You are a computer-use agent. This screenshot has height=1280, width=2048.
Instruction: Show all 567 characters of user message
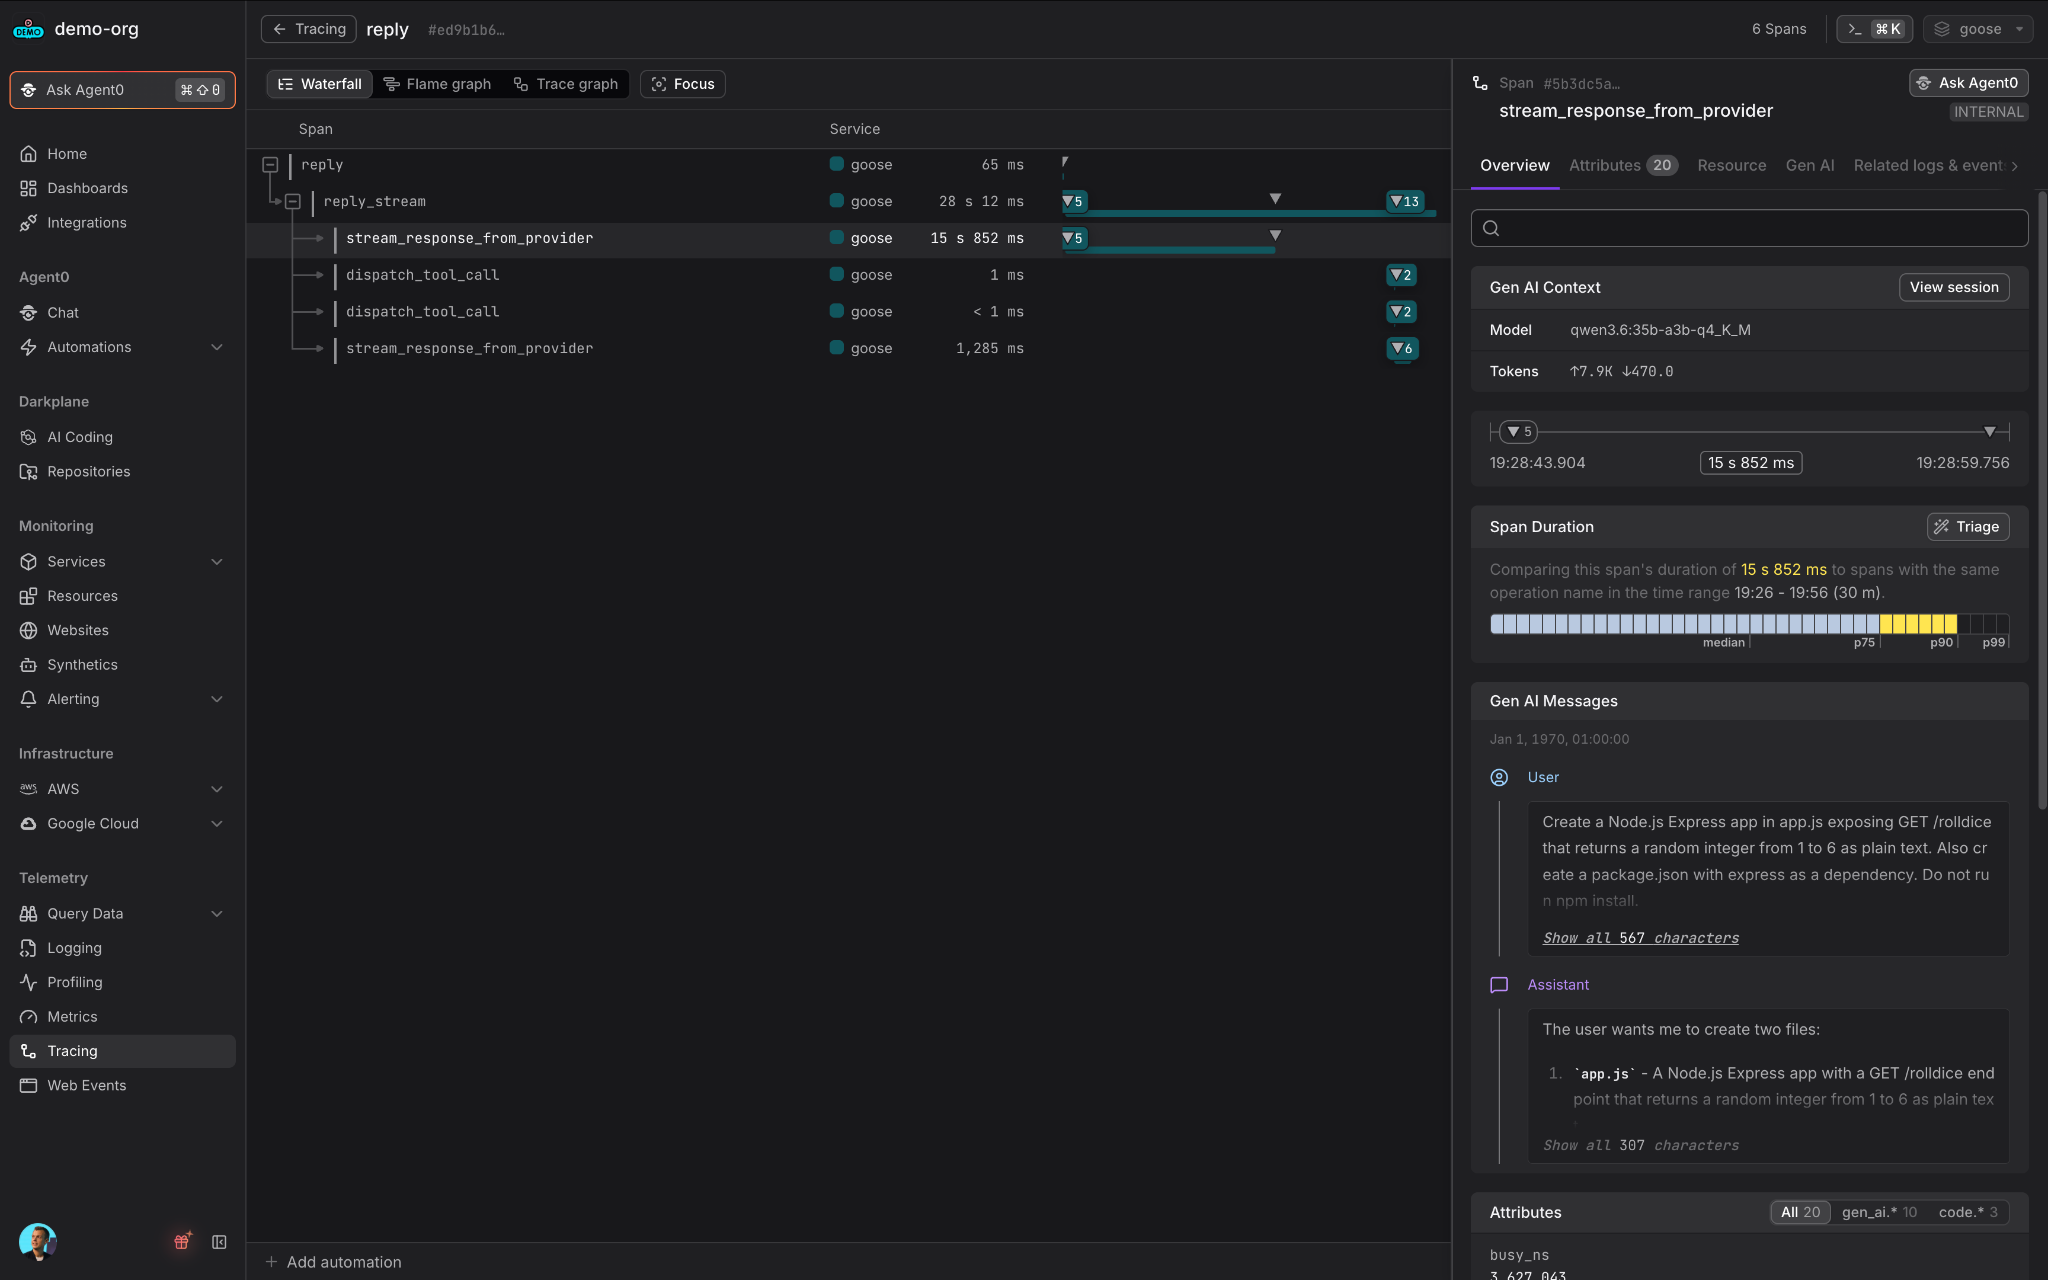[1640, 938]
